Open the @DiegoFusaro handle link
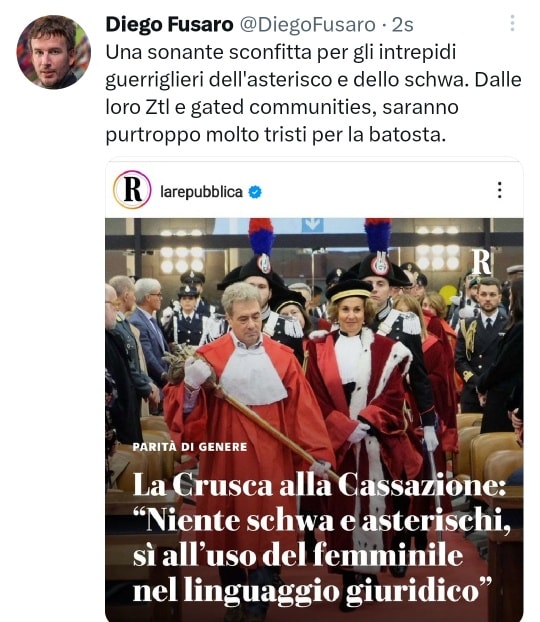Screen dimensions: 540x622 point(307,25)
